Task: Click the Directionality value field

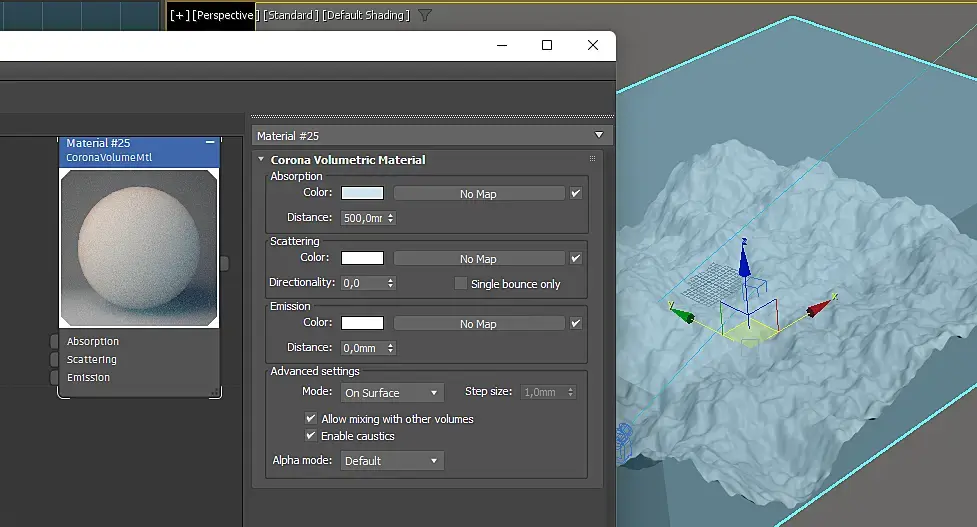Action: click(x=362, y=284)
